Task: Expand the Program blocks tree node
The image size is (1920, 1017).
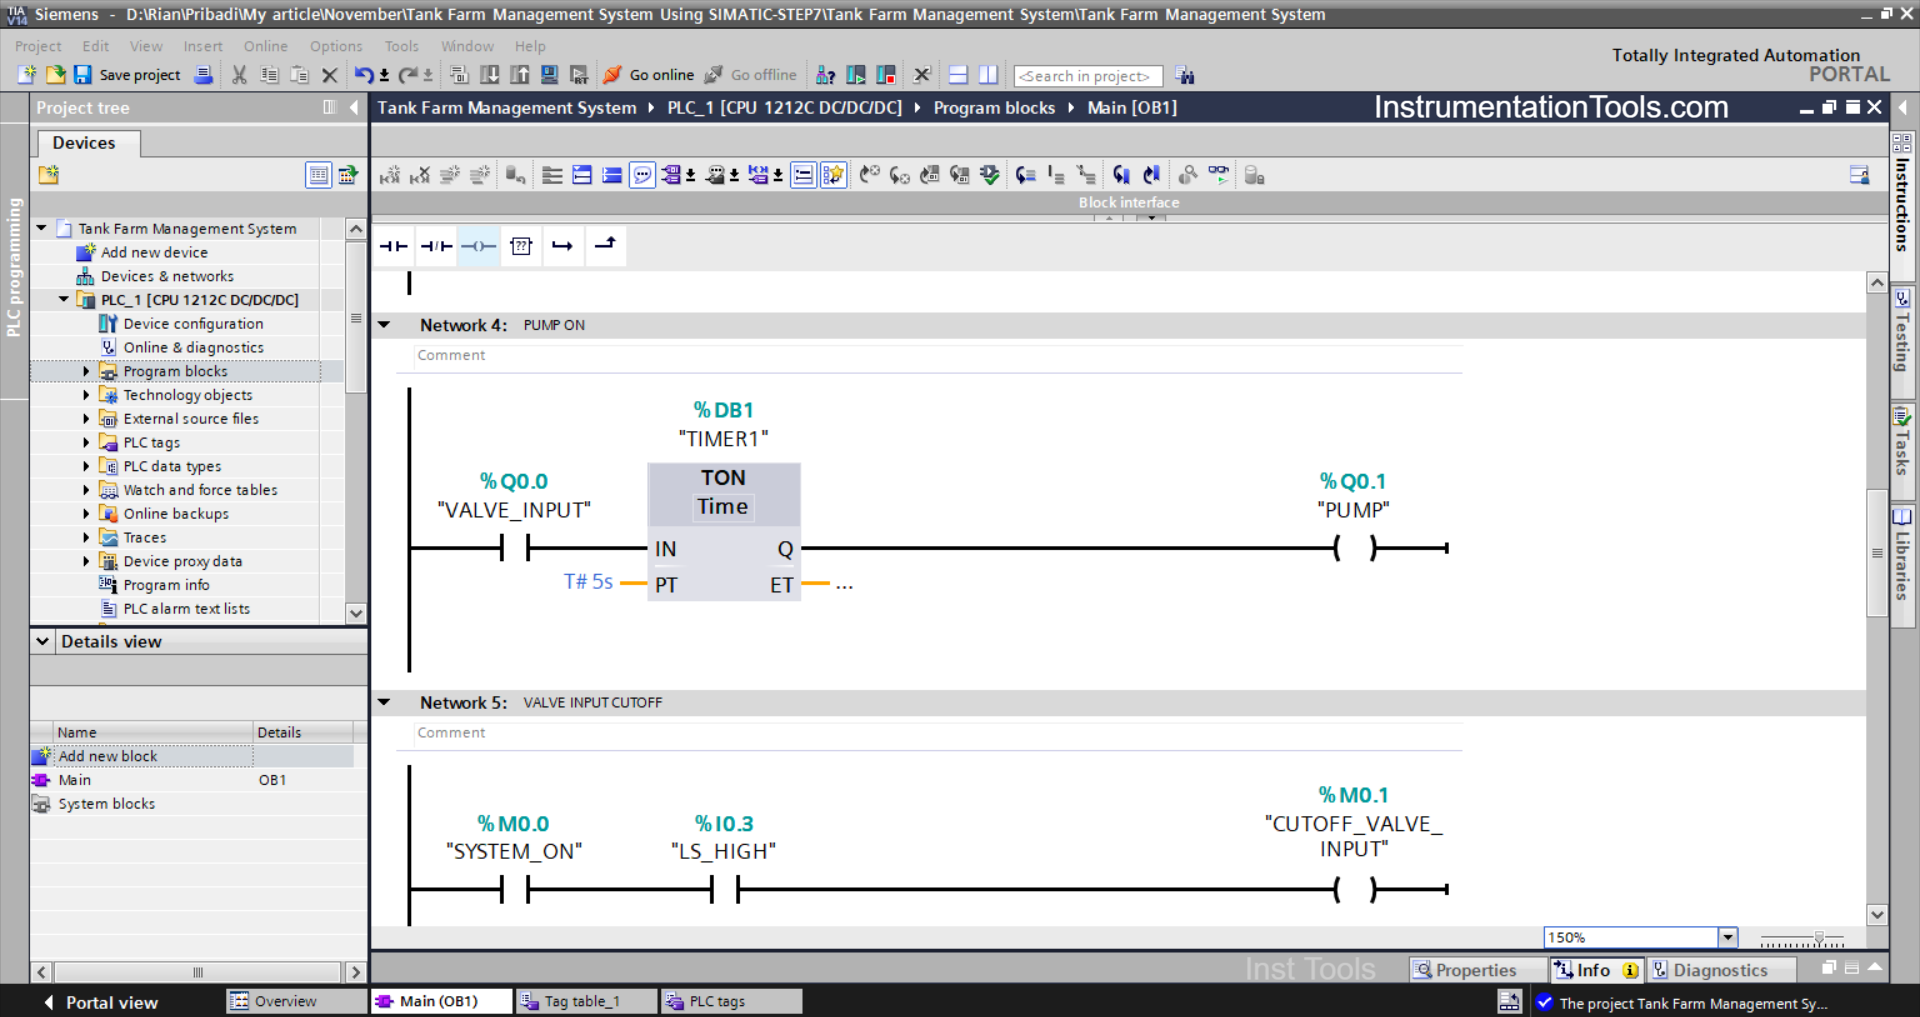Action: point(86,371)
